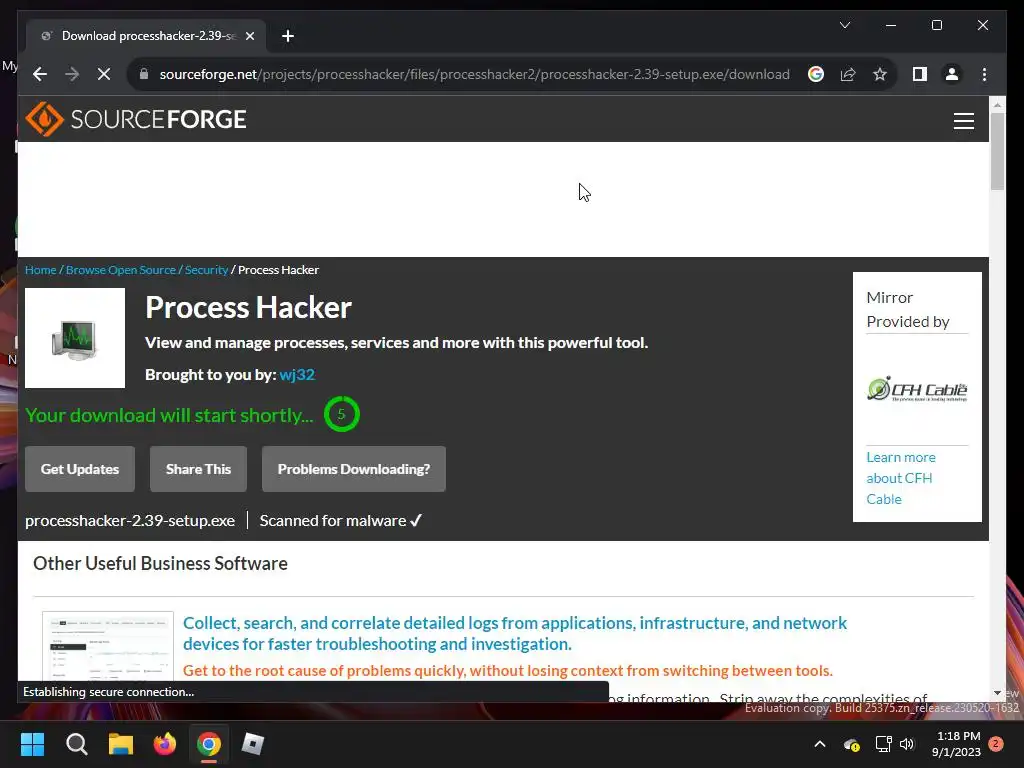Open taskbar Search

coord(76,744)
